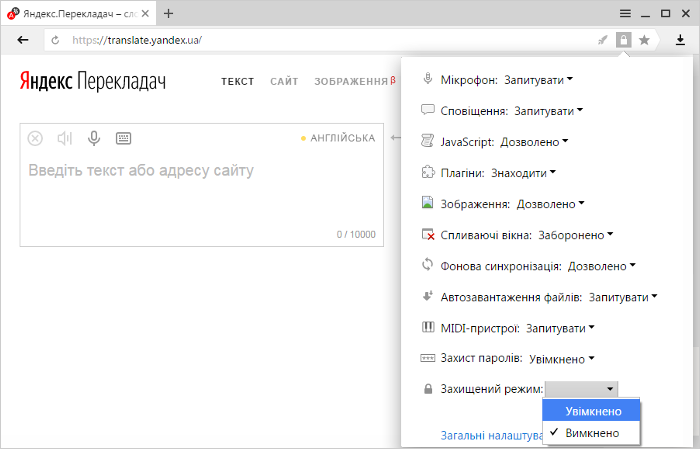Reload the page with the refresh icon
700x449 pixels.
55,40
